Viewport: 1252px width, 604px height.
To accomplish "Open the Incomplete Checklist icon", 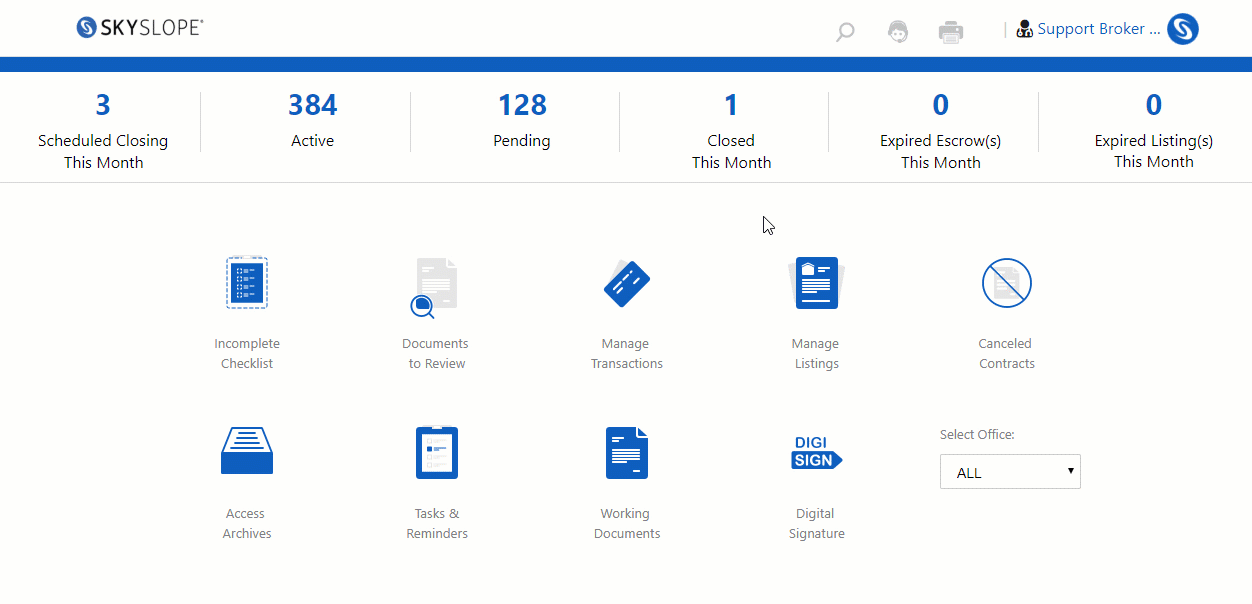I will point(247,283).
